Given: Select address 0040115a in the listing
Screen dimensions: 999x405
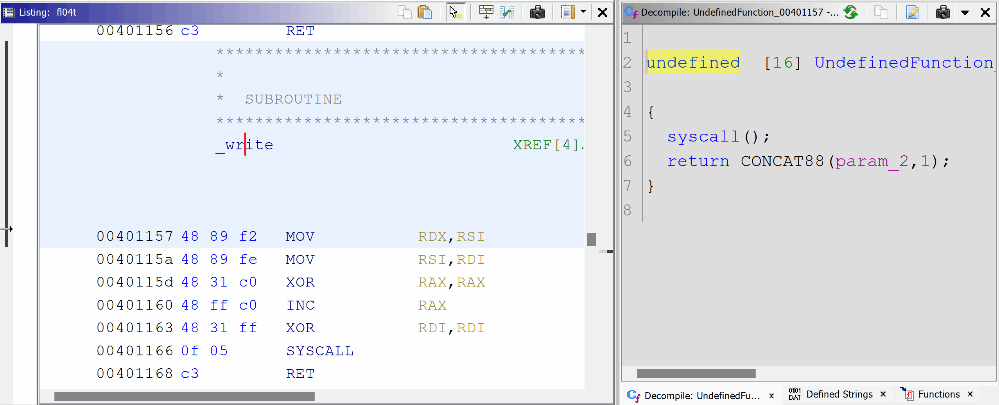Looking at the screenshot, I should click(134, 260).
